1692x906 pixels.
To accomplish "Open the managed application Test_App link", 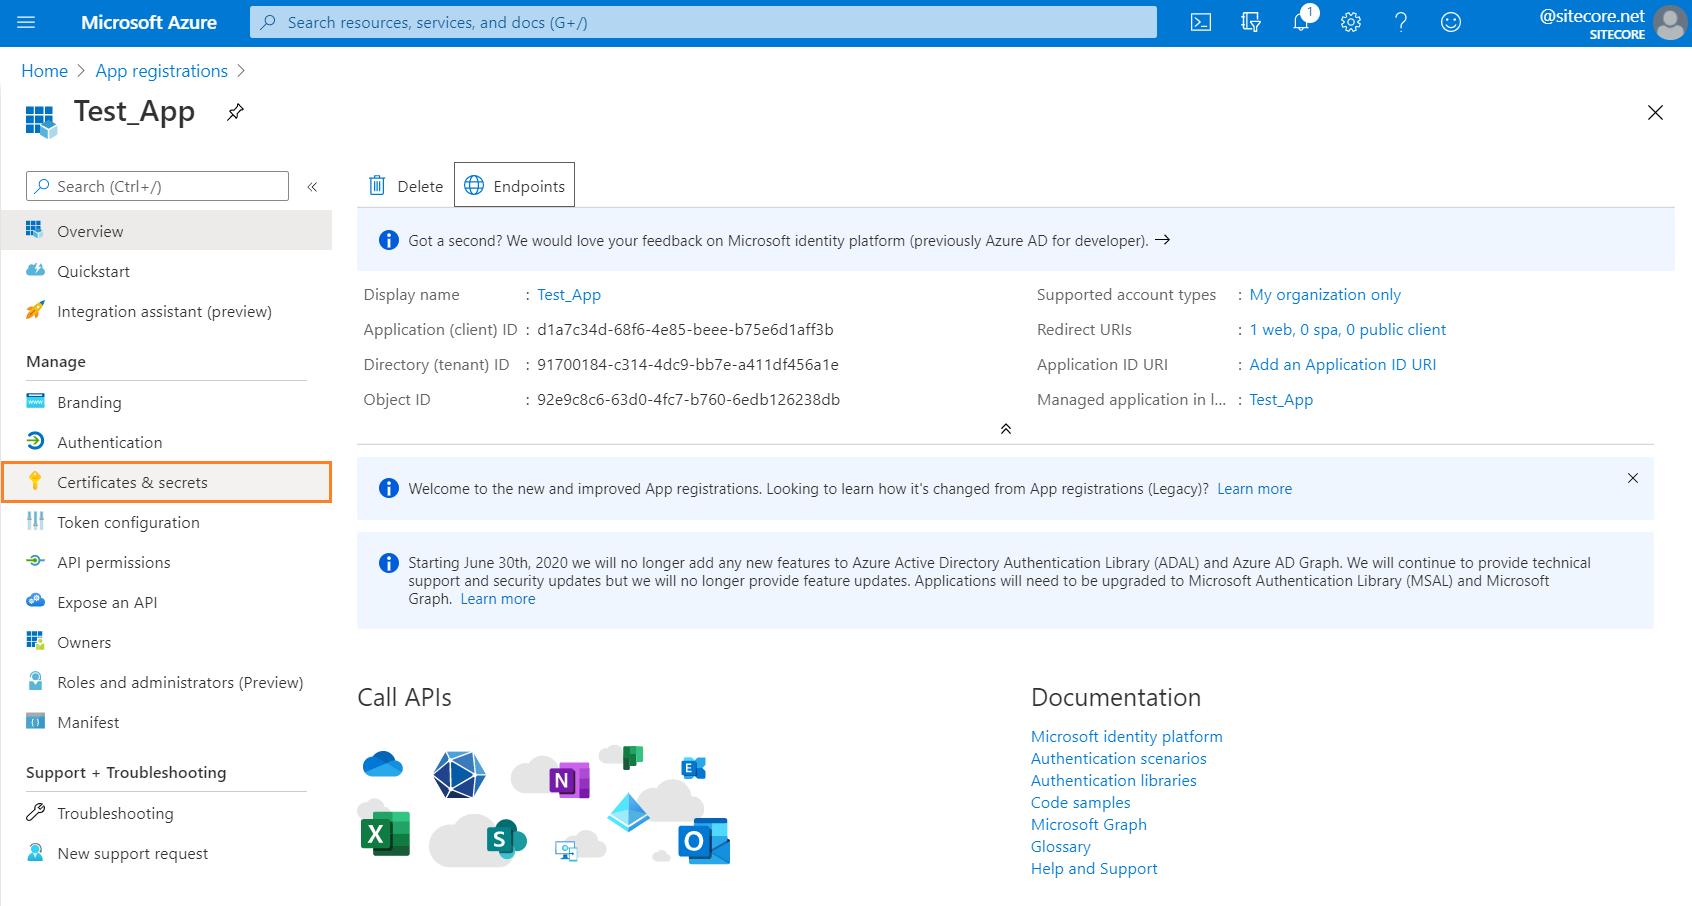I will 1281,399.
